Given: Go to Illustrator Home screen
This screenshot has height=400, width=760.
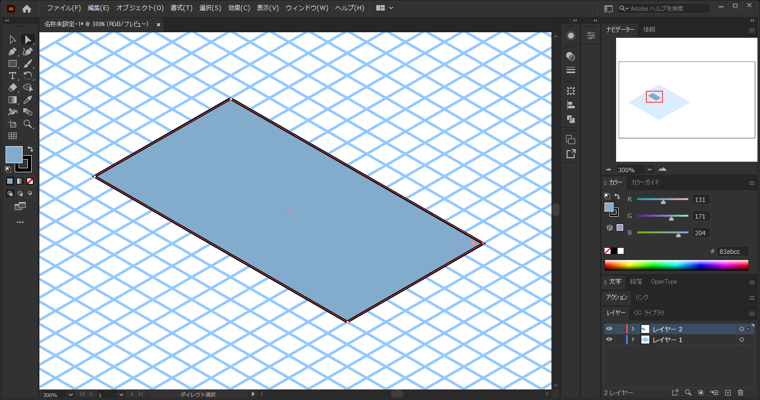Looking at the screenshot, I should [x=27, y=8].
